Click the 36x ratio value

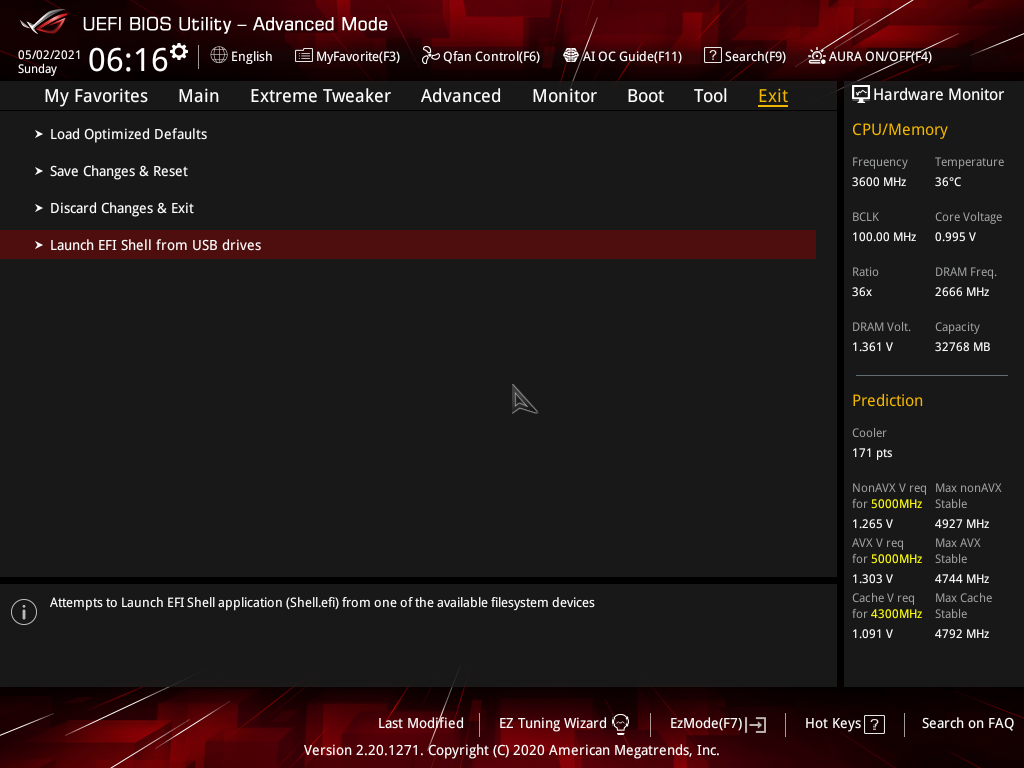coord(861,292)
